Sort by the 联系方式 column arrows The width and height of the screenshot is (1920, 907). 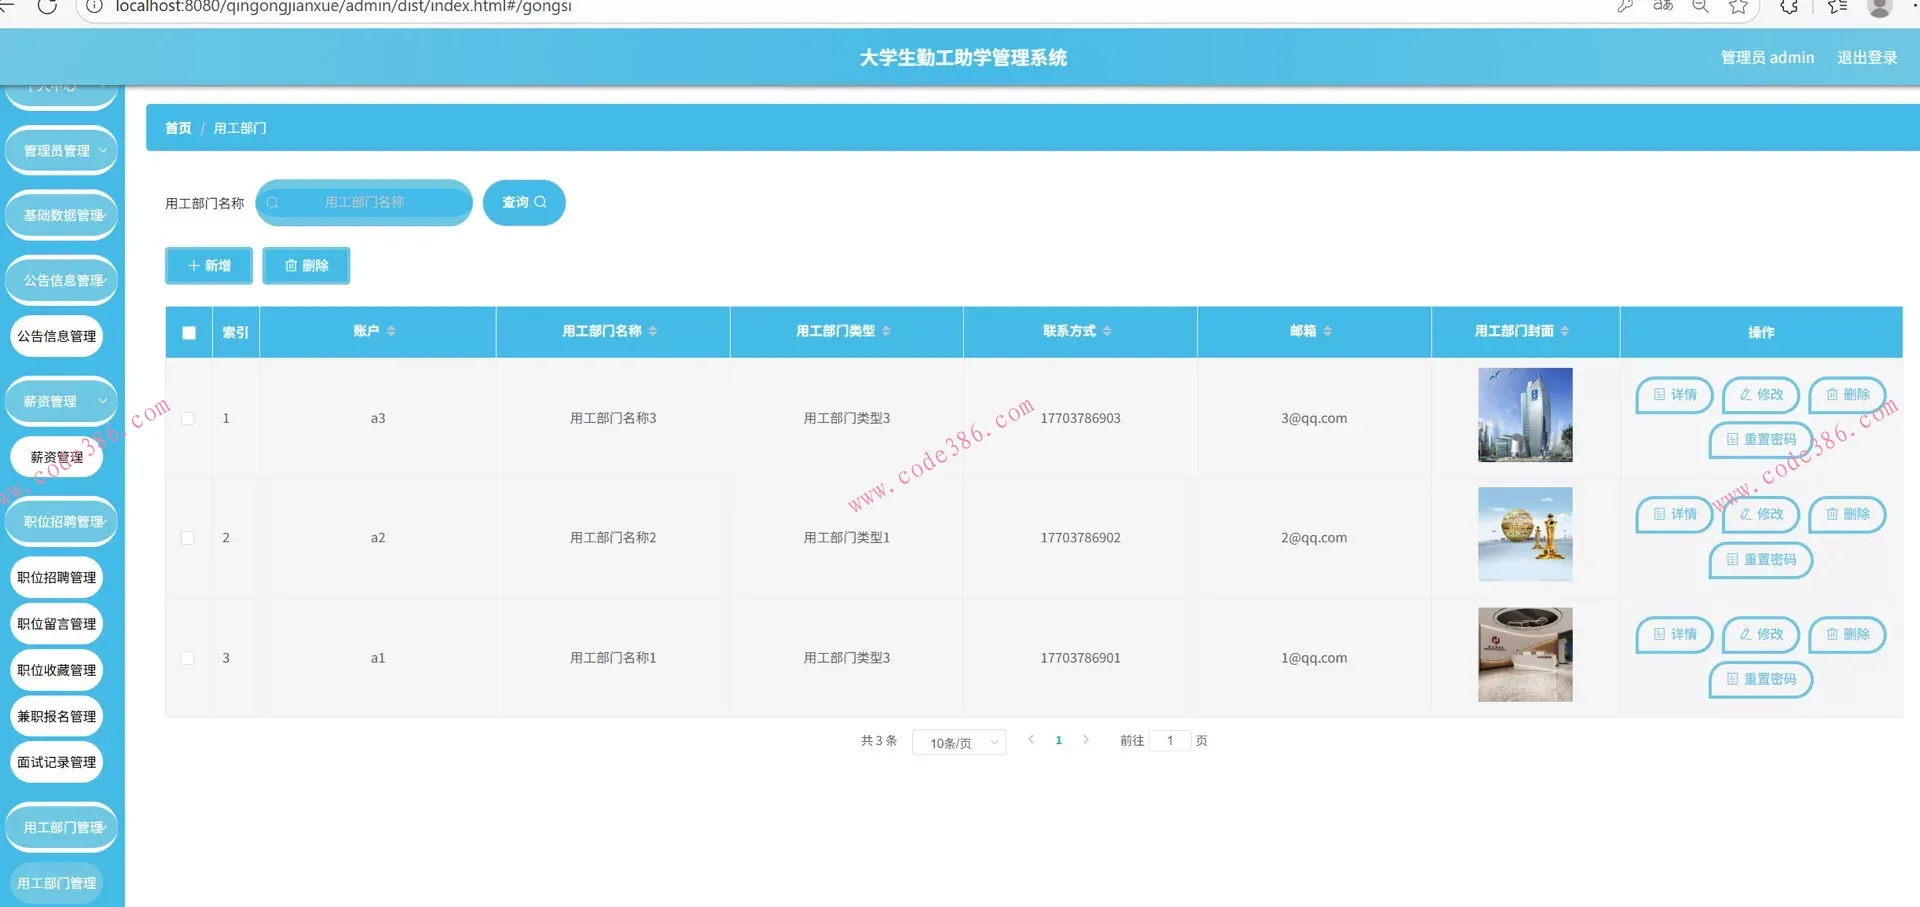click(x=1107, y=331)
